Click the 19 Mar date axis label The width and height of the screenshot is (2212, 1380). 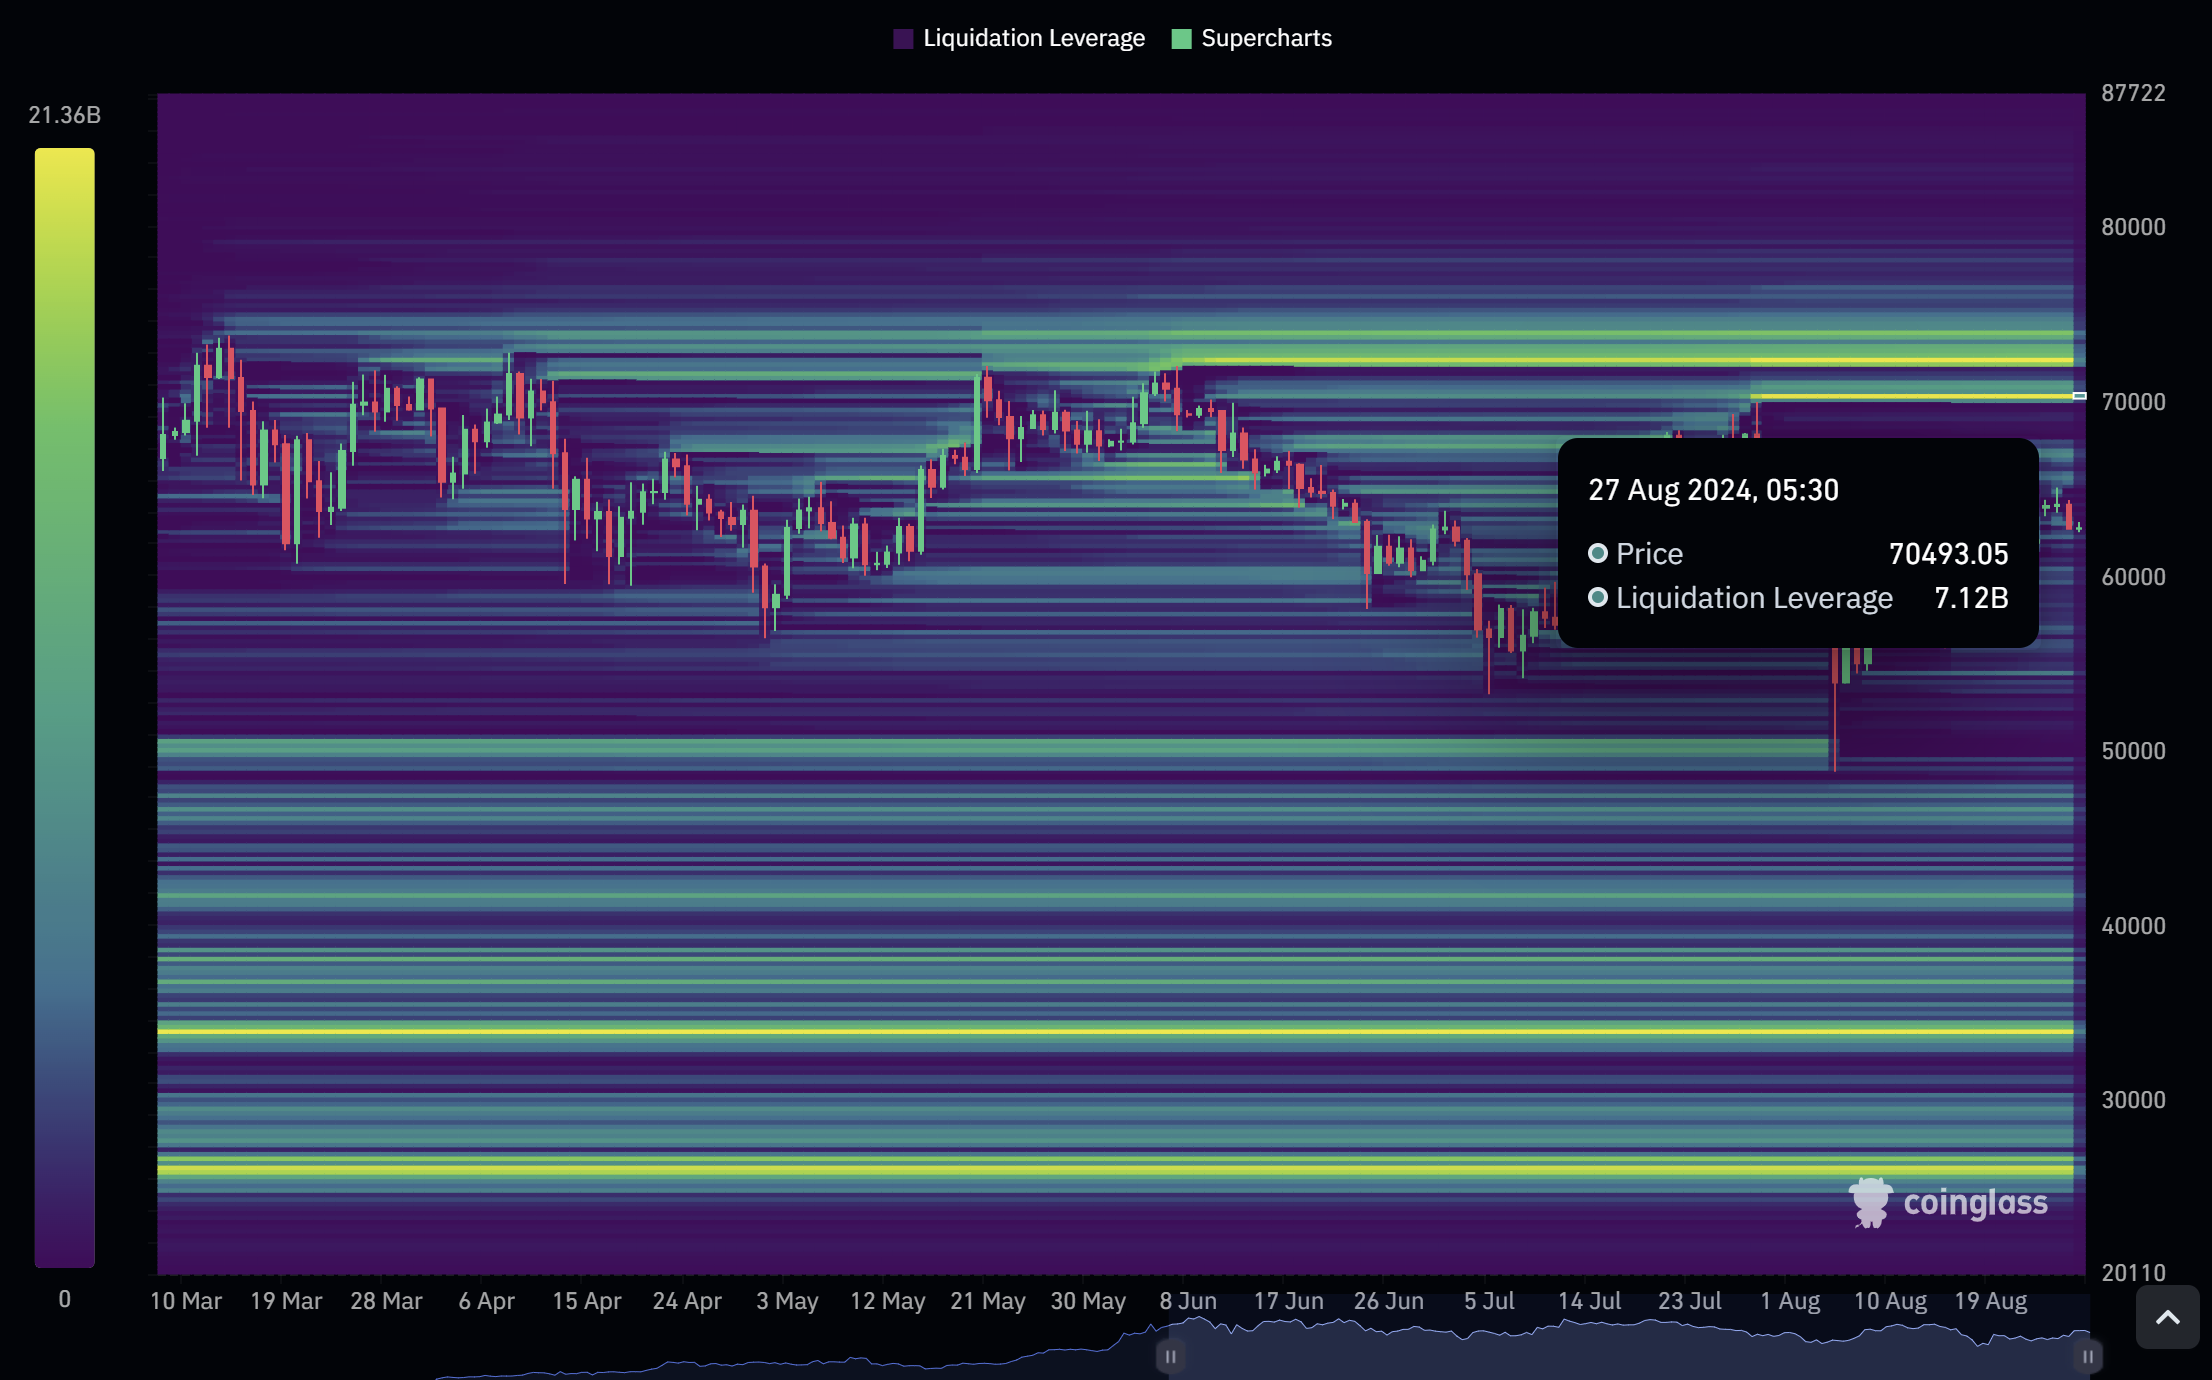pos(286,1301)
